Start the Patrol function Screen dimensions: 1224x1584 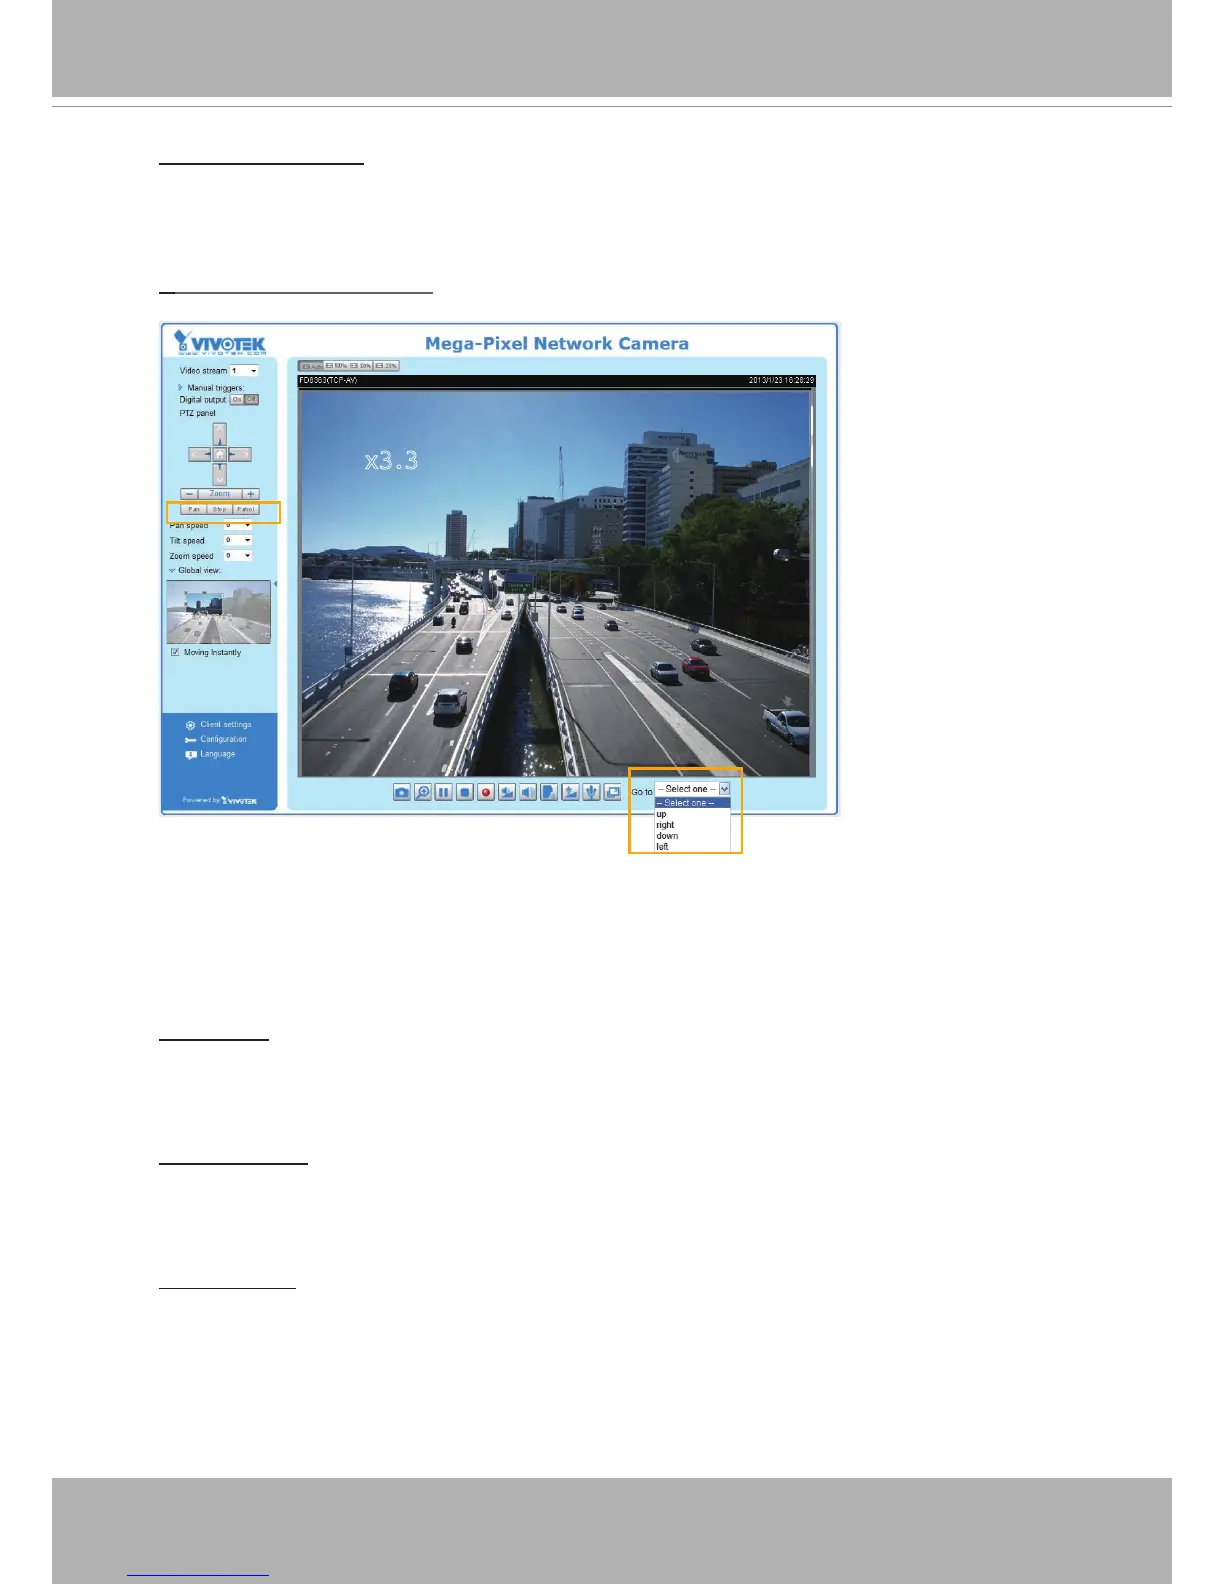point(246,509)
